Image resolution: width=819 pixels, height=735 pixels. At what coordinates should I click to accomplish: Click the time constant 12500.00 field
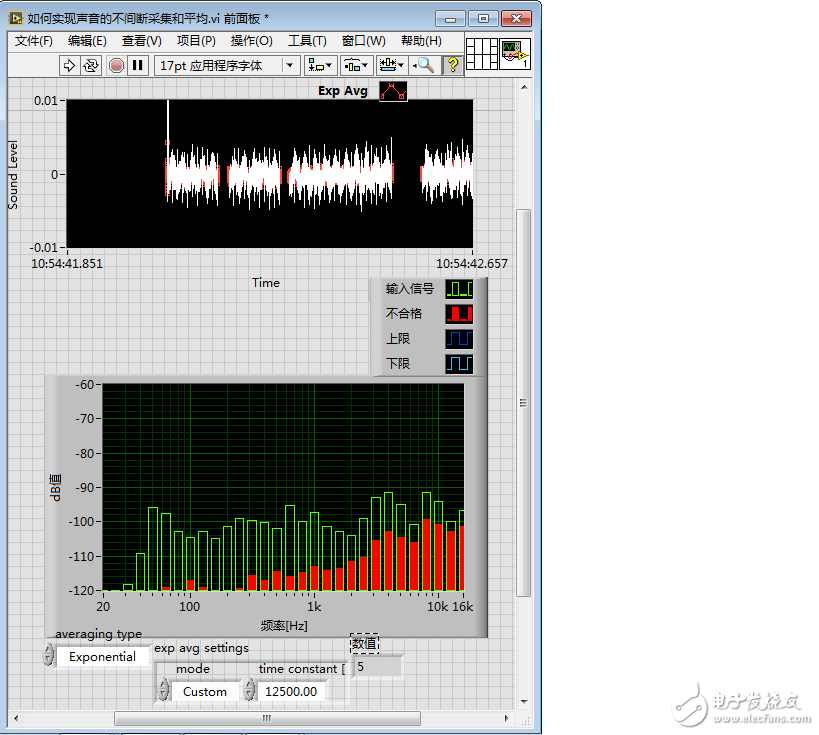click(291, 691)
